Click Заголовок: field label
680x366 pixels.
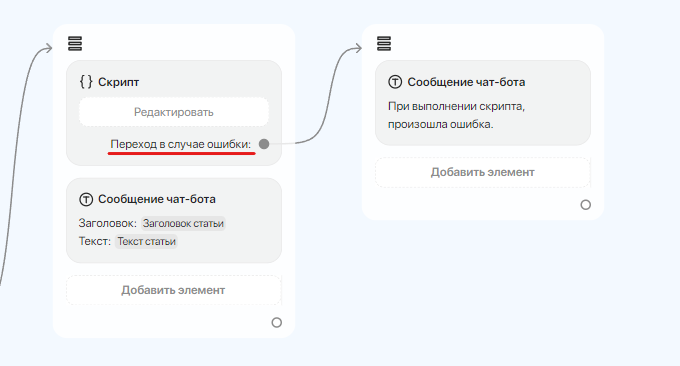pos(108,223)
